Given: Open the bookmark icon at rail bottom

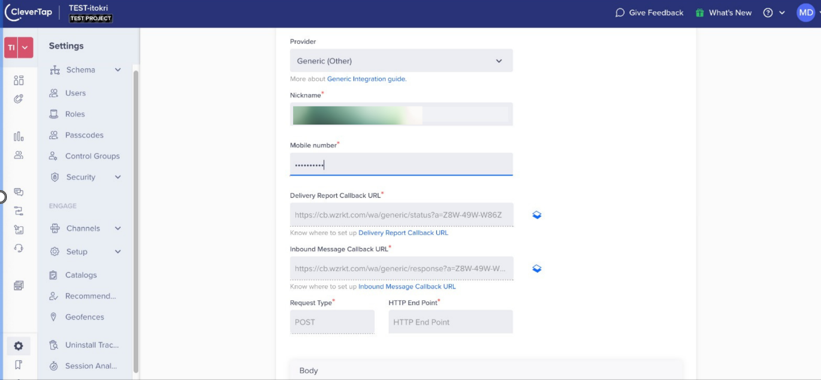Looking at the screenshot, I should [x=19, y=364].
